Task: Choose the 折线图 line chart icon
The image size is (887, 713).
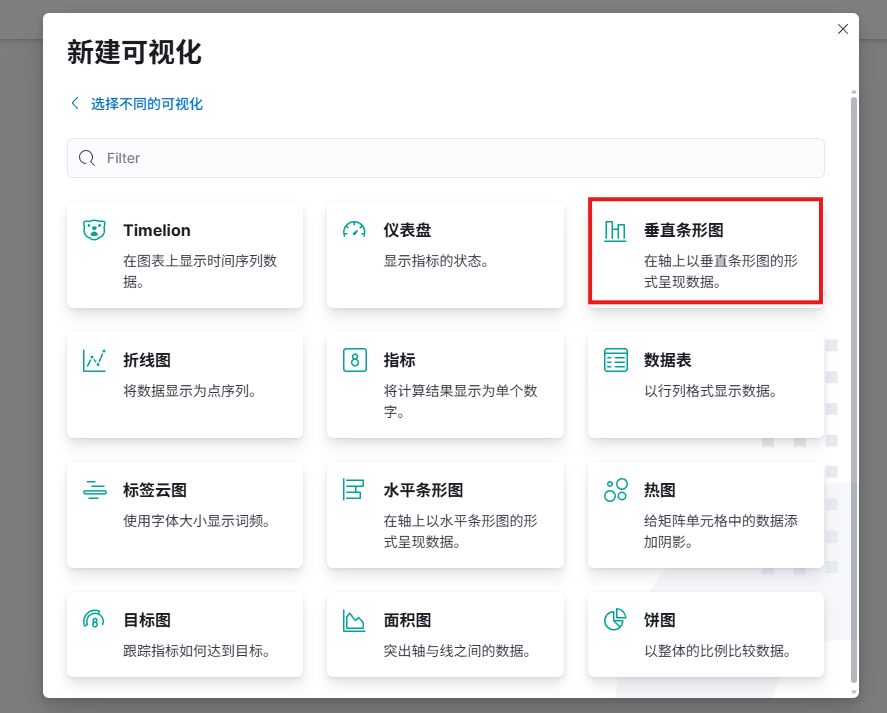Action: point(94,360)
